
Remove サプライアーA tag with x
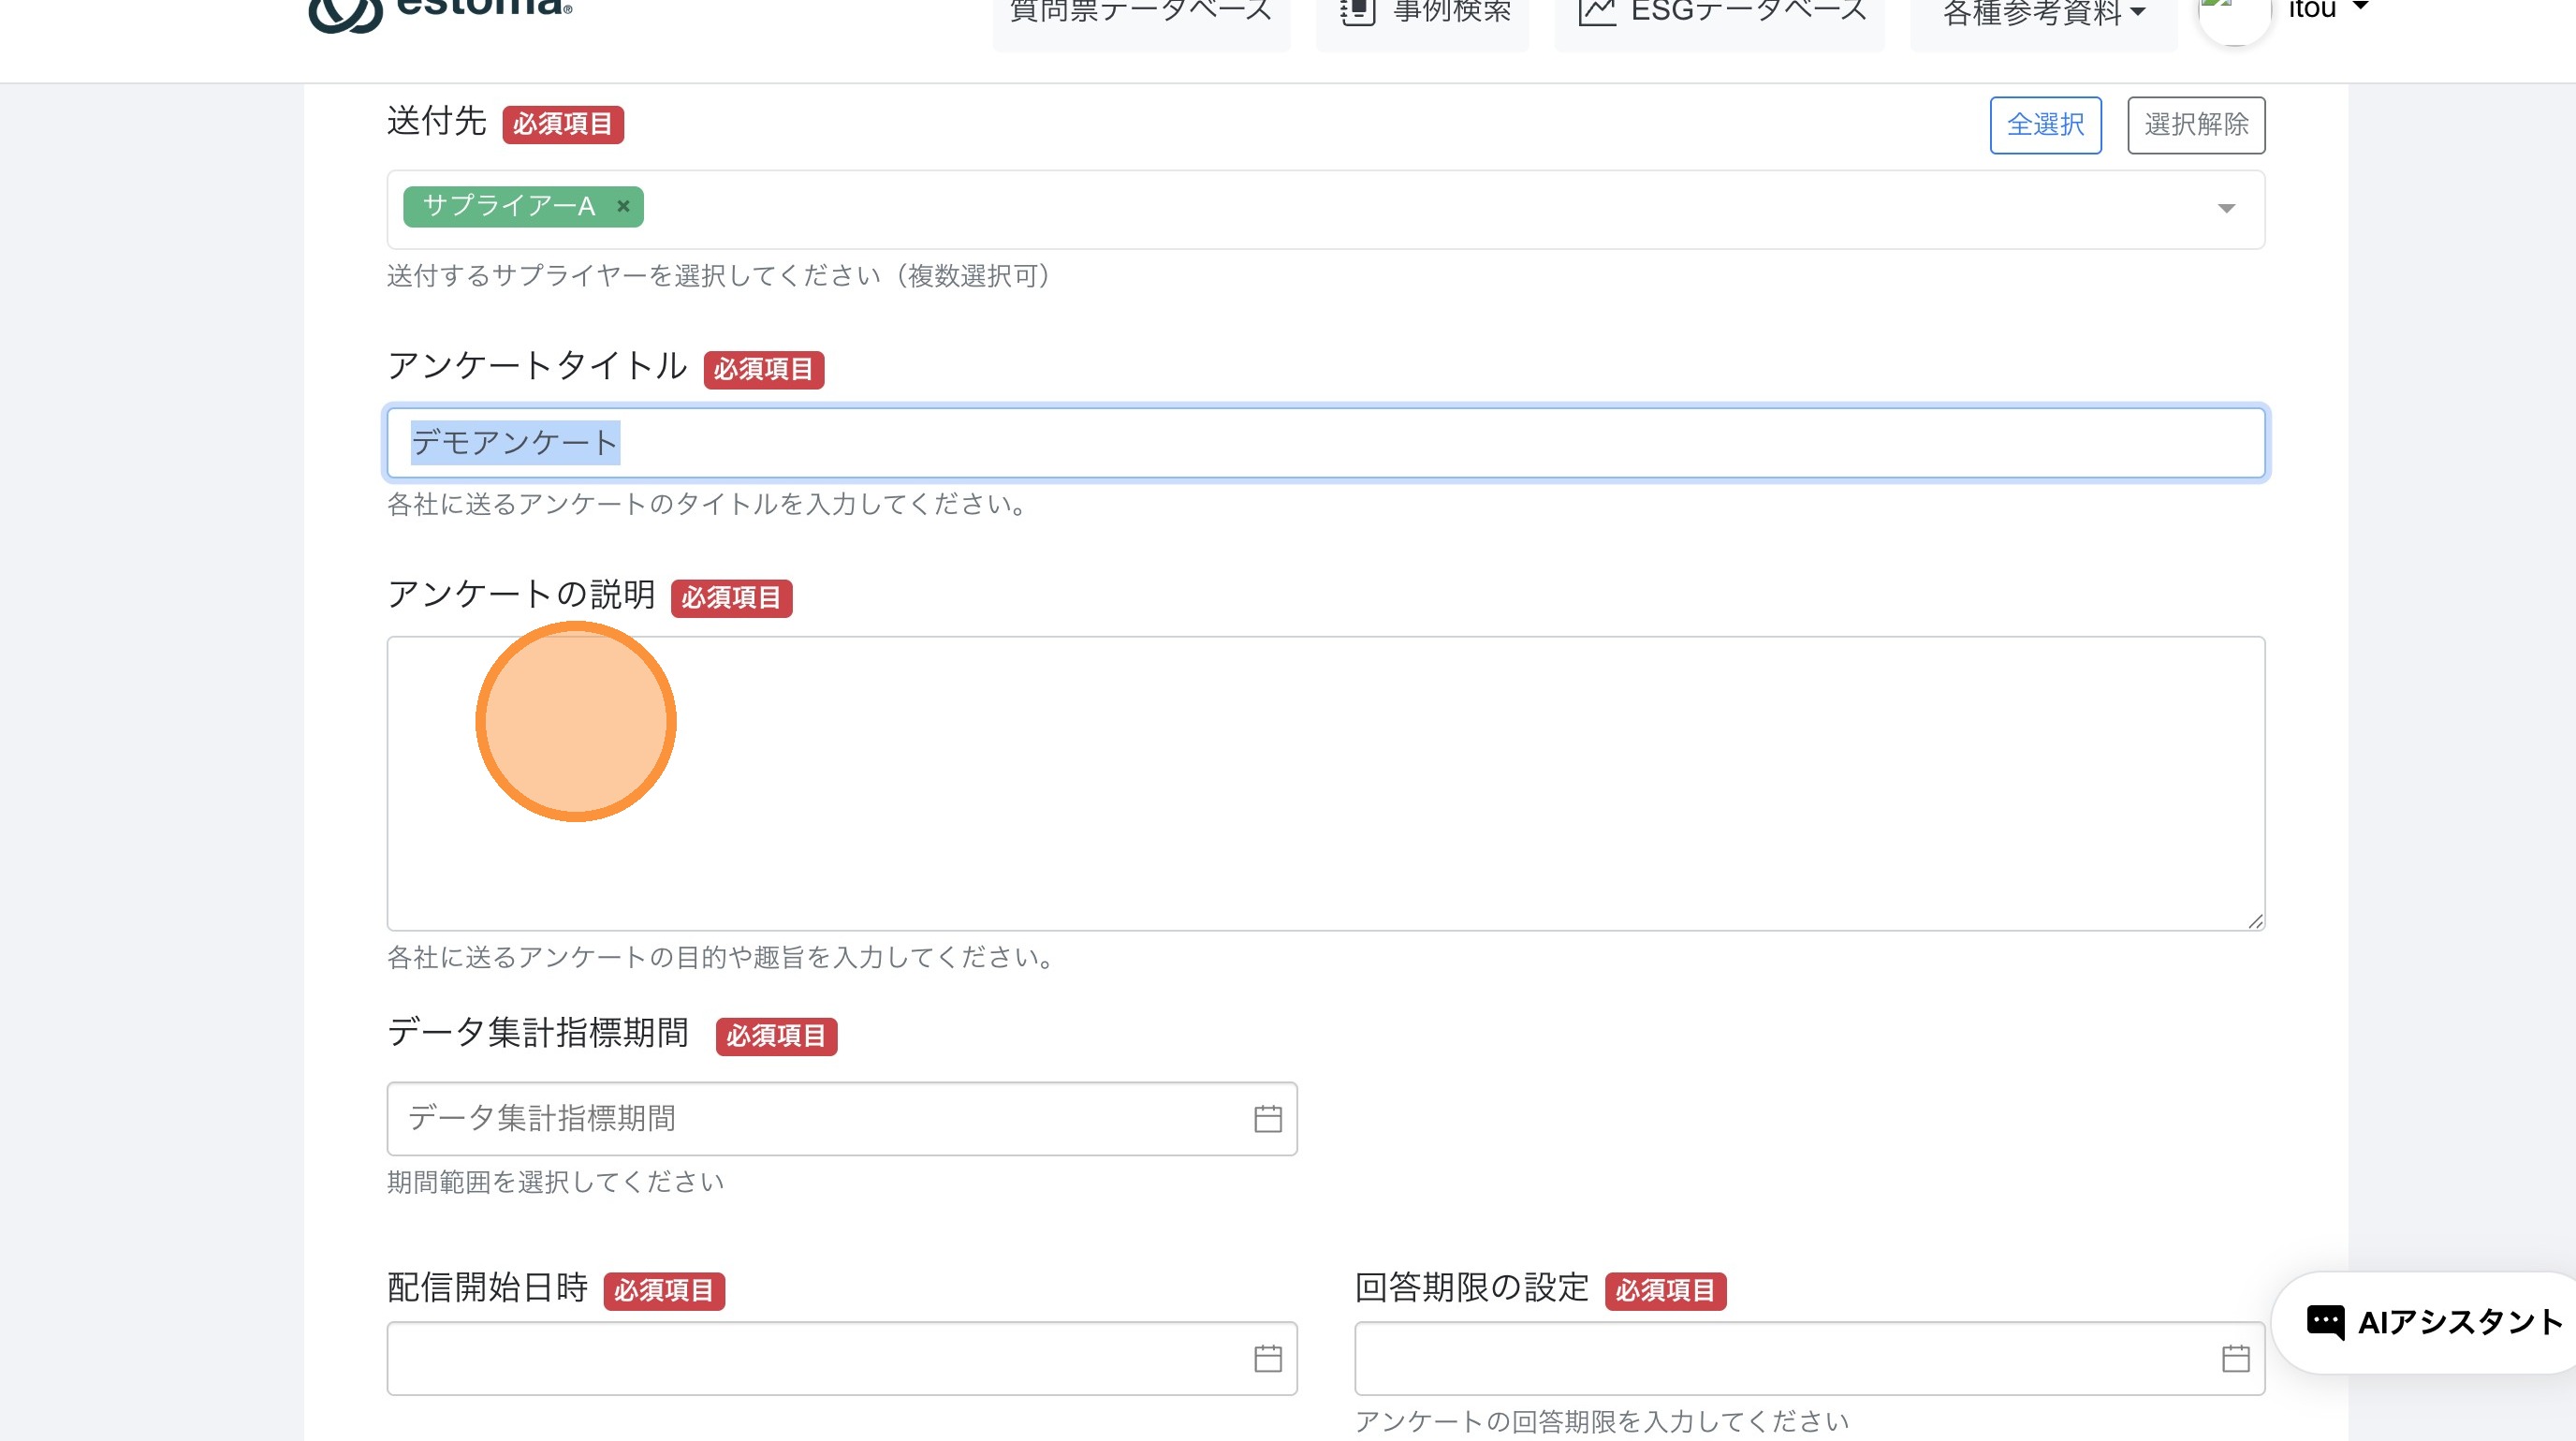pyautogui.click(x=623, y=206)
